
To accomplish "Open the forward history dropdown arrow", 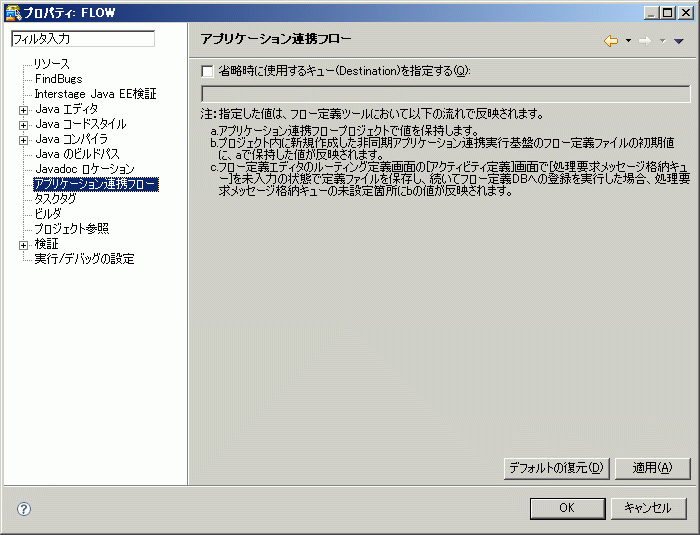I will [x=662, y=41].
